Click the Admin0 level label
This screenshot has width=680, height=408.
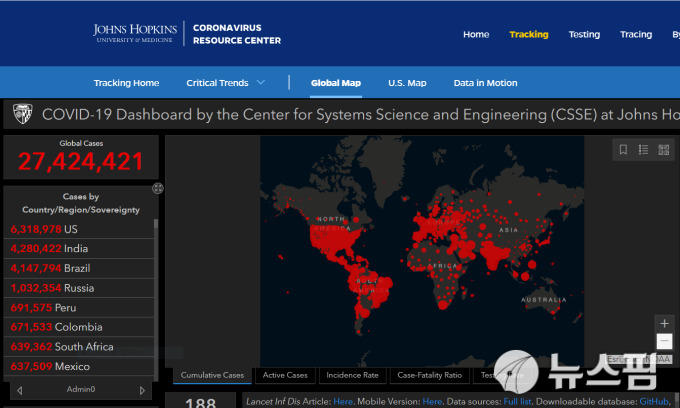coord(81,389)
